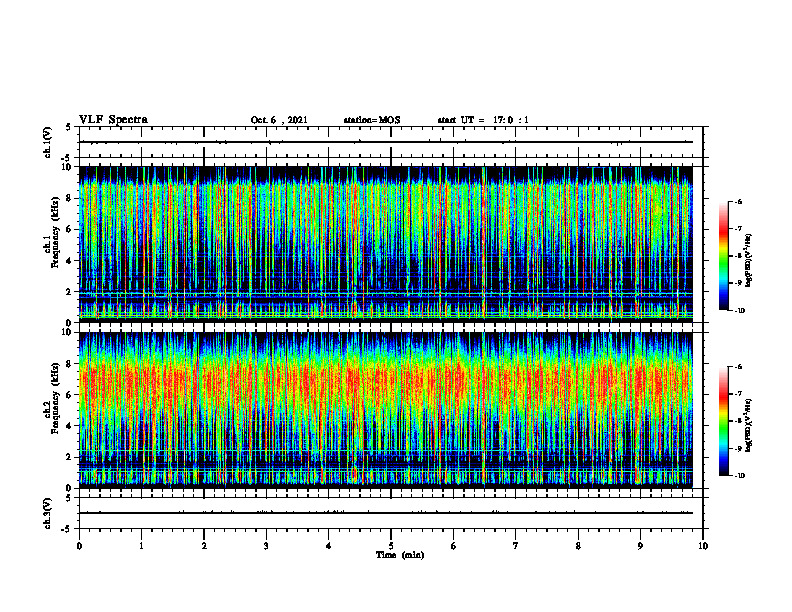Click the ch.1 colorbar "log(PSD)(V²/Hz)" label

point(749,261)
